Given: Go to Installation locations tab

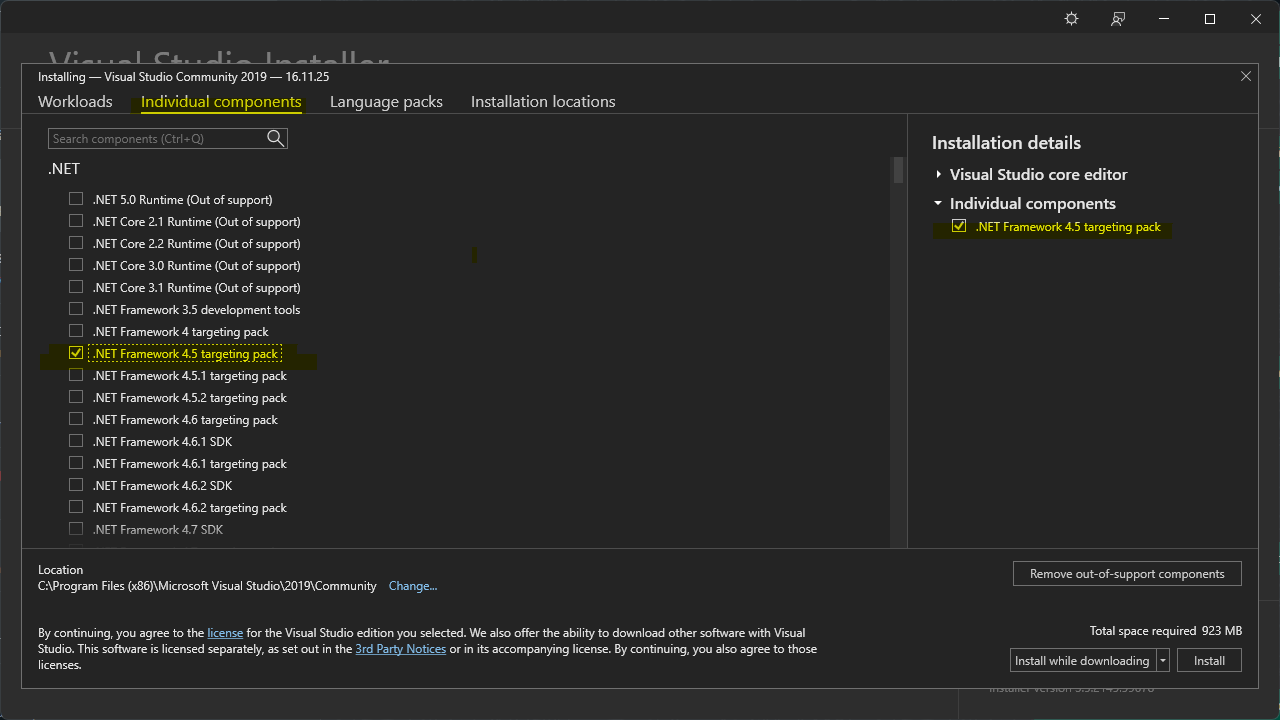Looking at the screenshot, I should pos(543,102).
